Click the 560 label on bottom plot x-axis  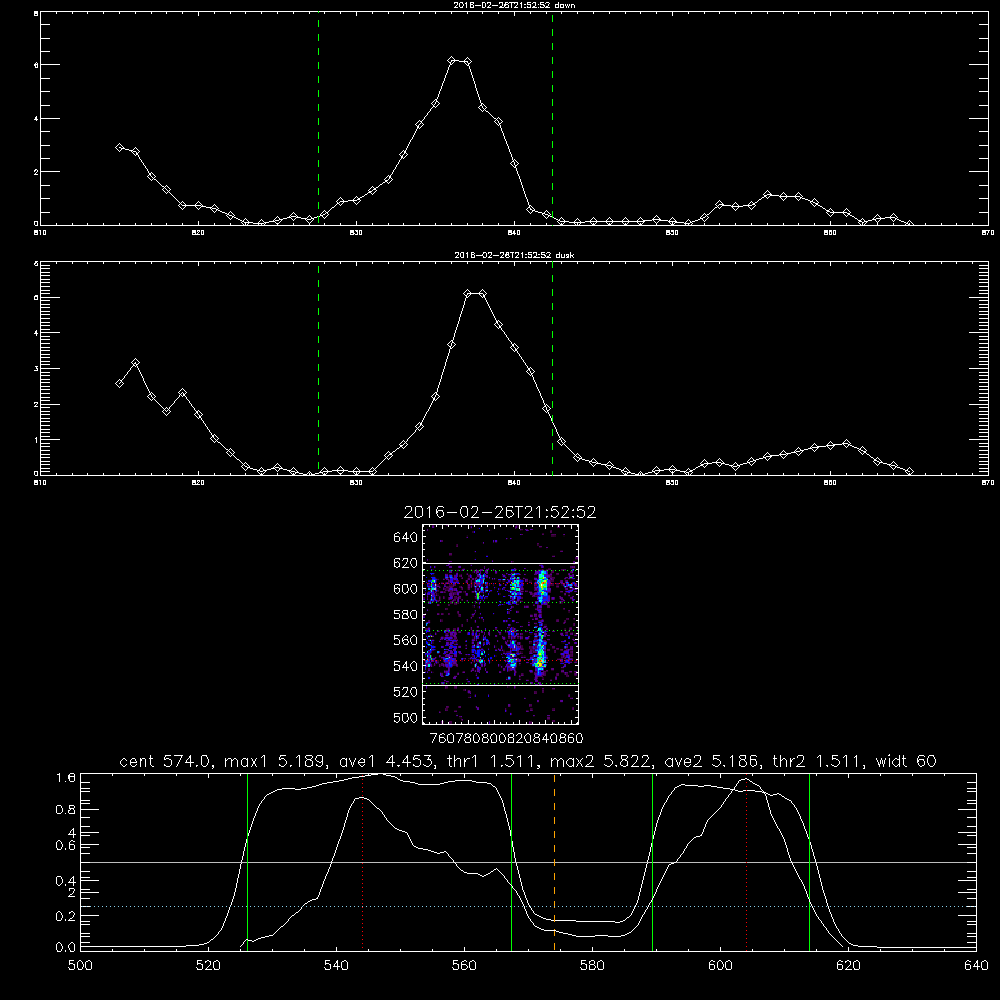coord(464,966)
